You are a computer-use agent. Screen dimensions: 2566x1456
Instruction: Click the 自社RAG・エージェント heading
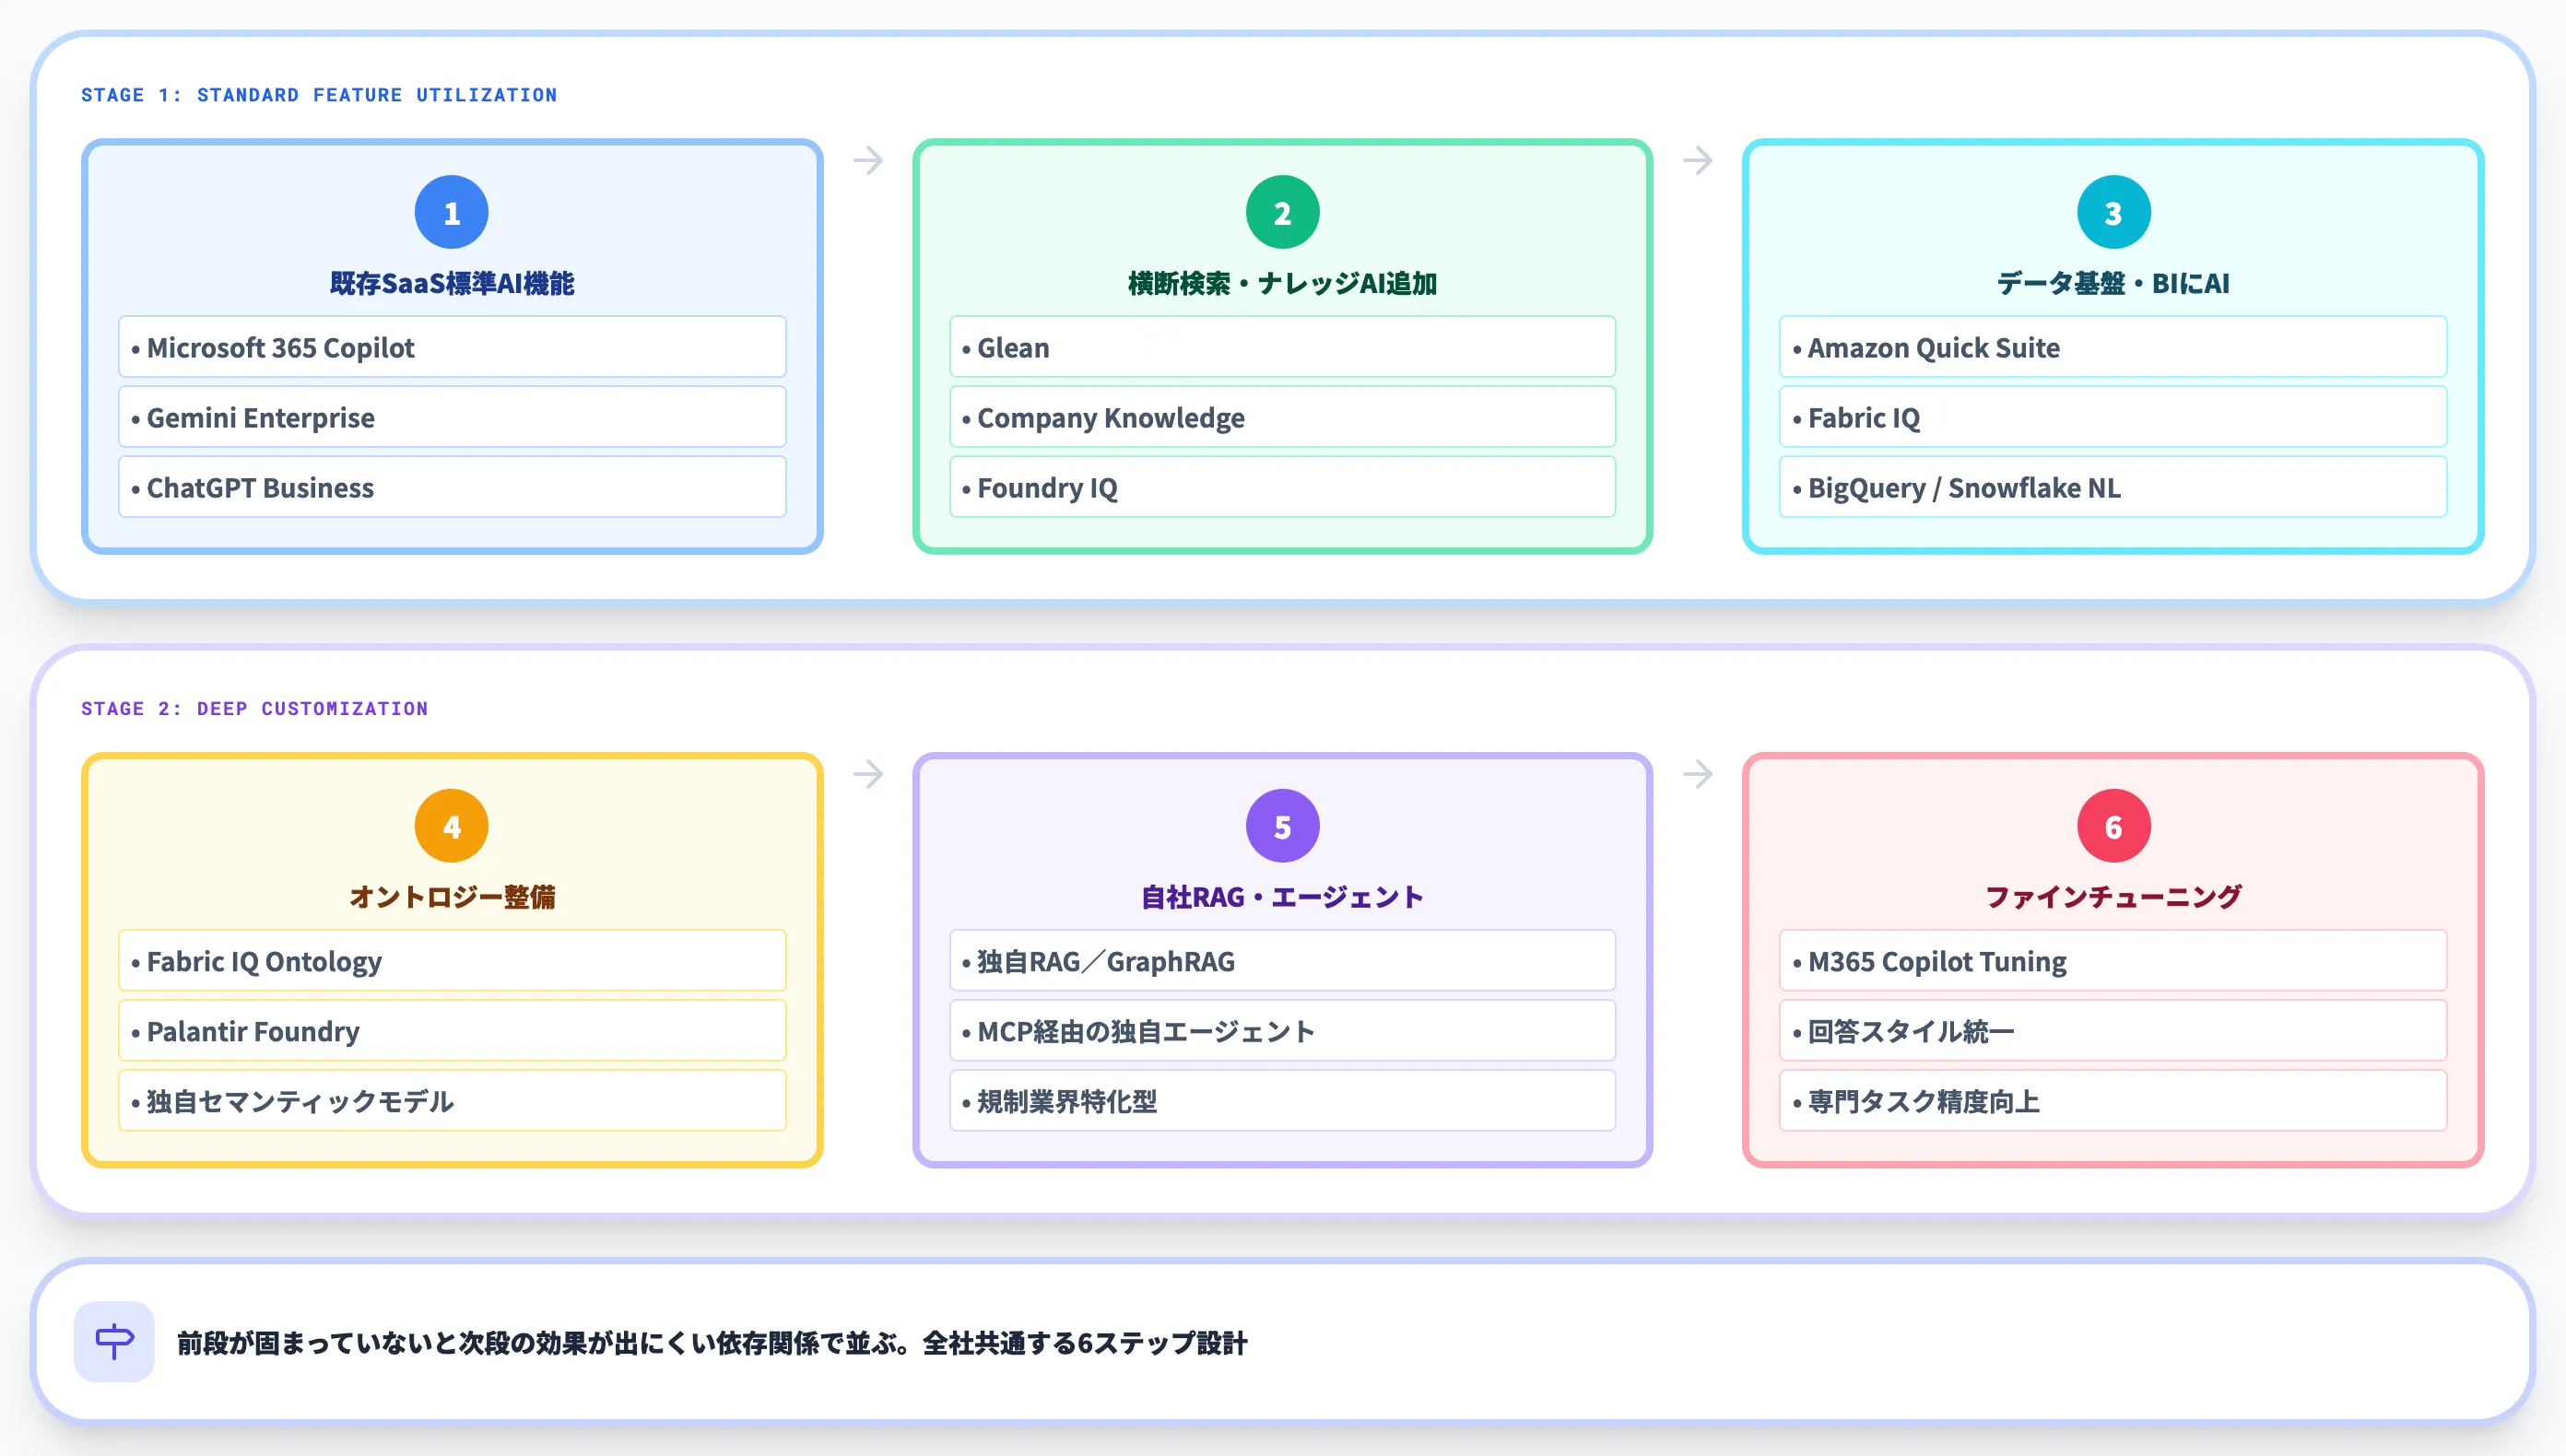(x=1282, y=897)
